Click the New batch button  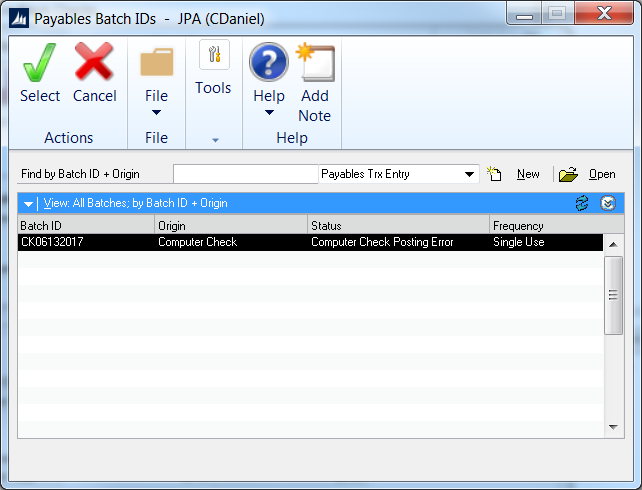(517, 174)
